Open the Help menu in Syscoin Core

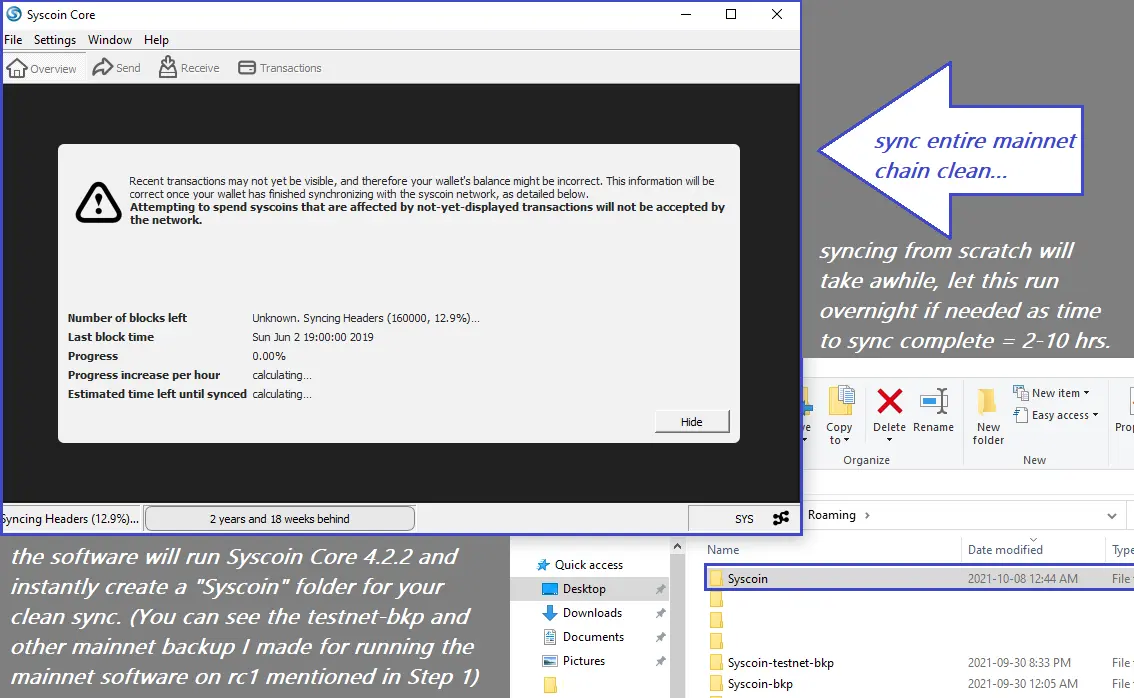156,40
